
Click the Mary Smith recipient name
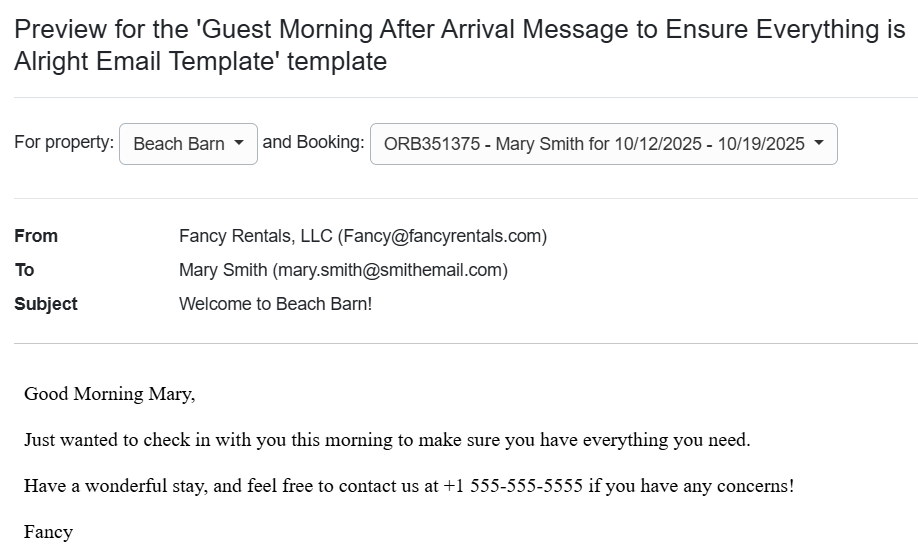[223, 270]
